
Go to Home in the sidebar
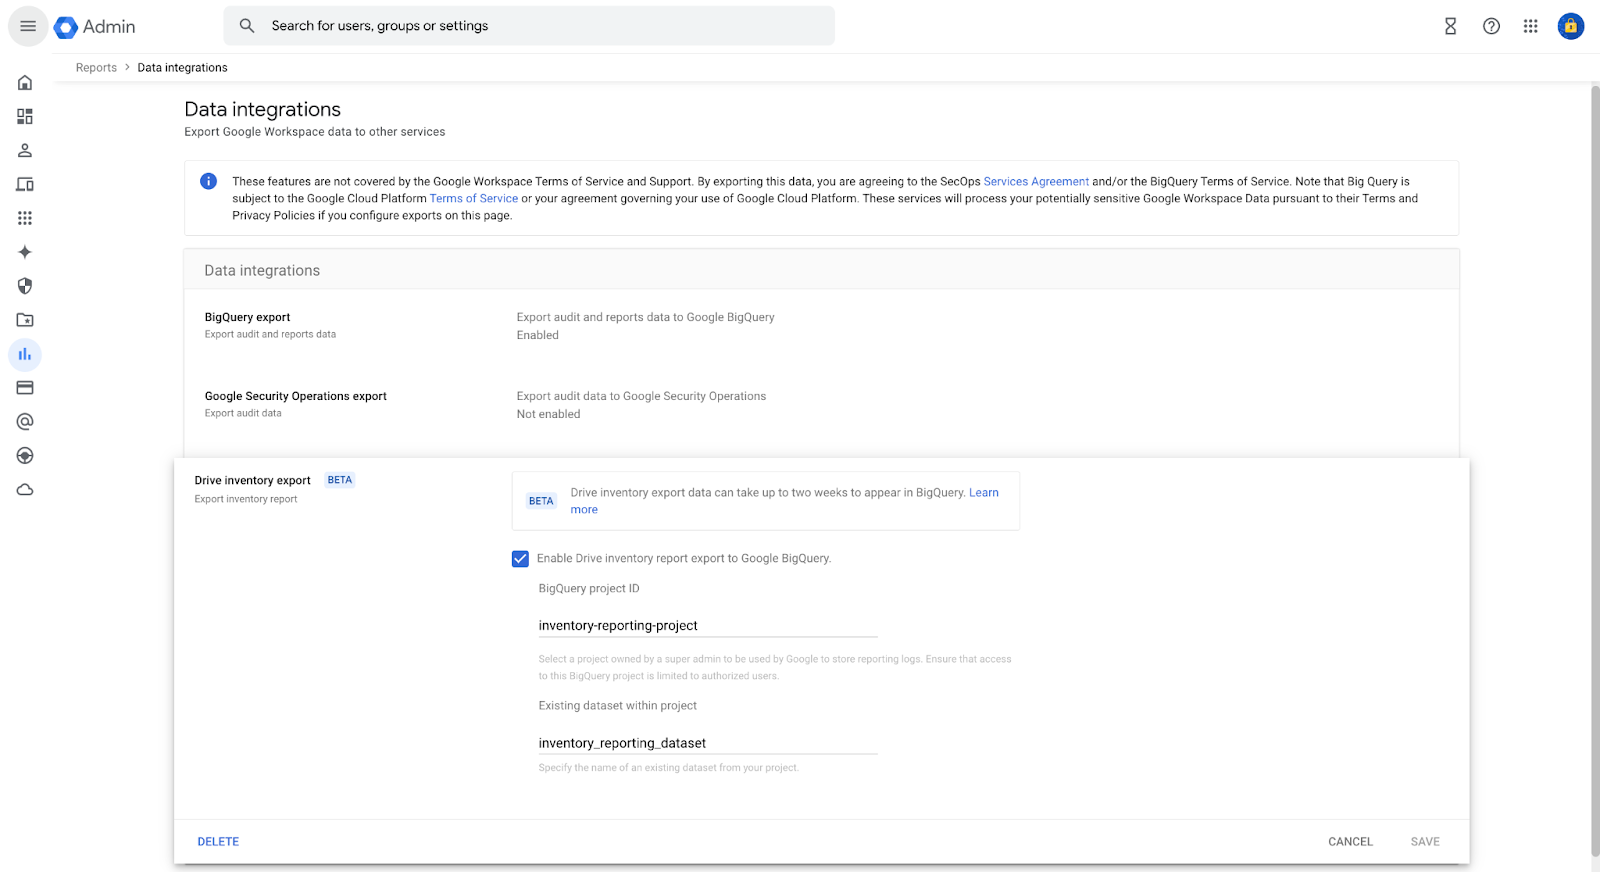25,83
